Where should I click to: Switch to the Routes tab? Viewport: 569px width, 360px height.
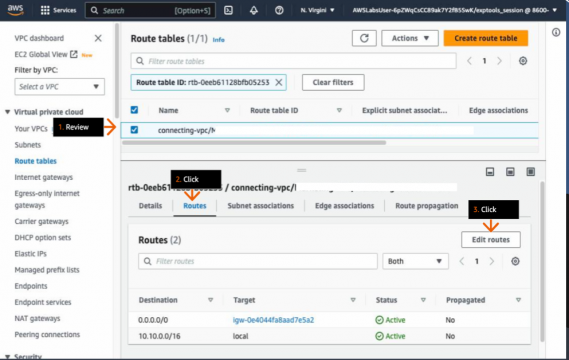[195, 206]
